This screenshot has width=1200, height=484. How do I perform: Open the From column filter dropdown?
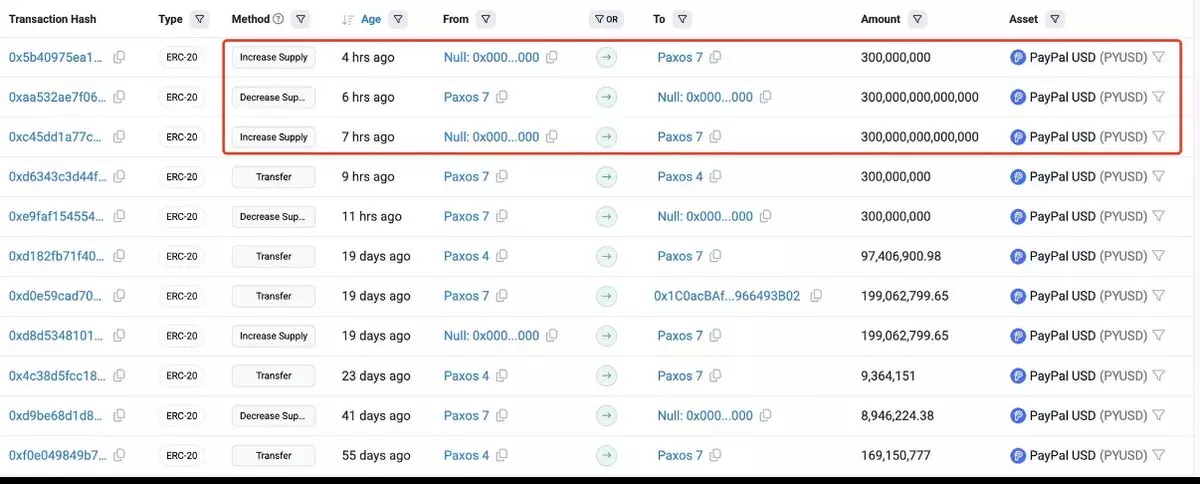[x=485, y=19]
